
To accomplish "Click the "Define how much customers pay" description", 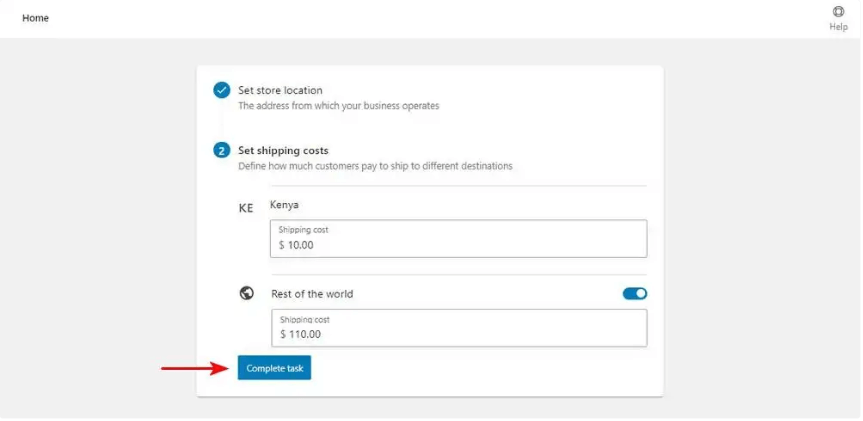I will (375, 166).
